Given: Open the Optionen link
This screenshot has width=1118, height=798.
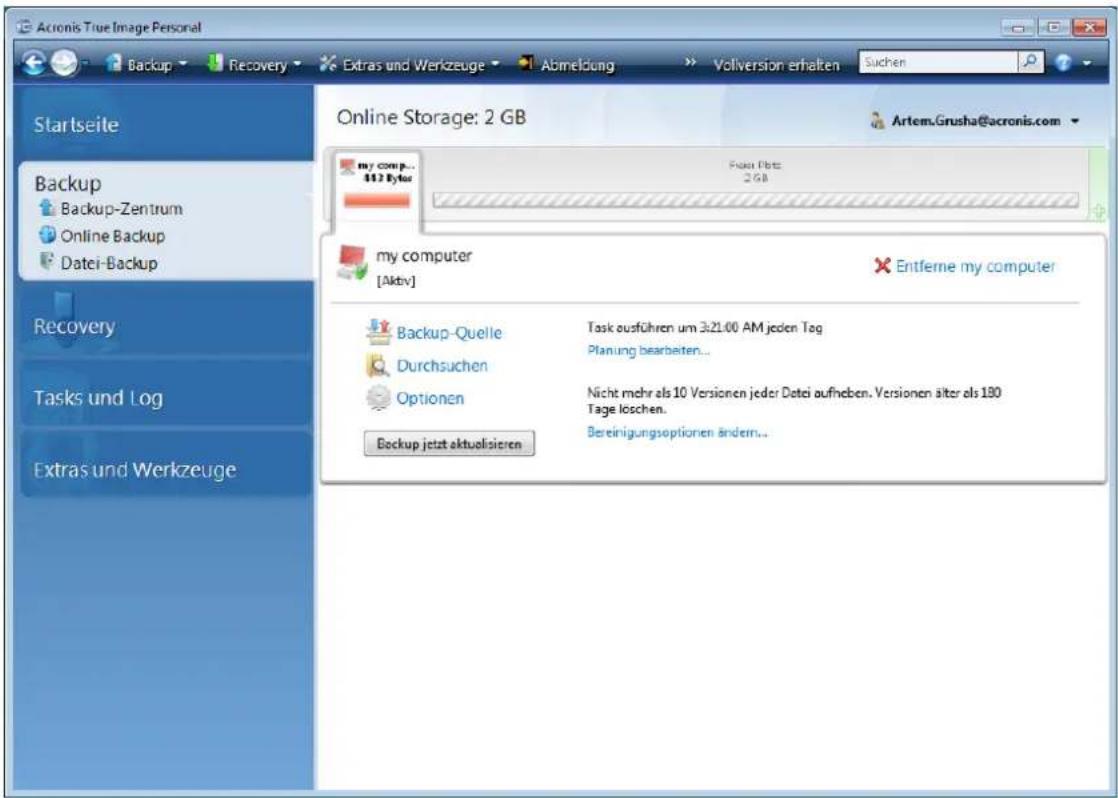Looking at the screenshot, I should [430, 398].
